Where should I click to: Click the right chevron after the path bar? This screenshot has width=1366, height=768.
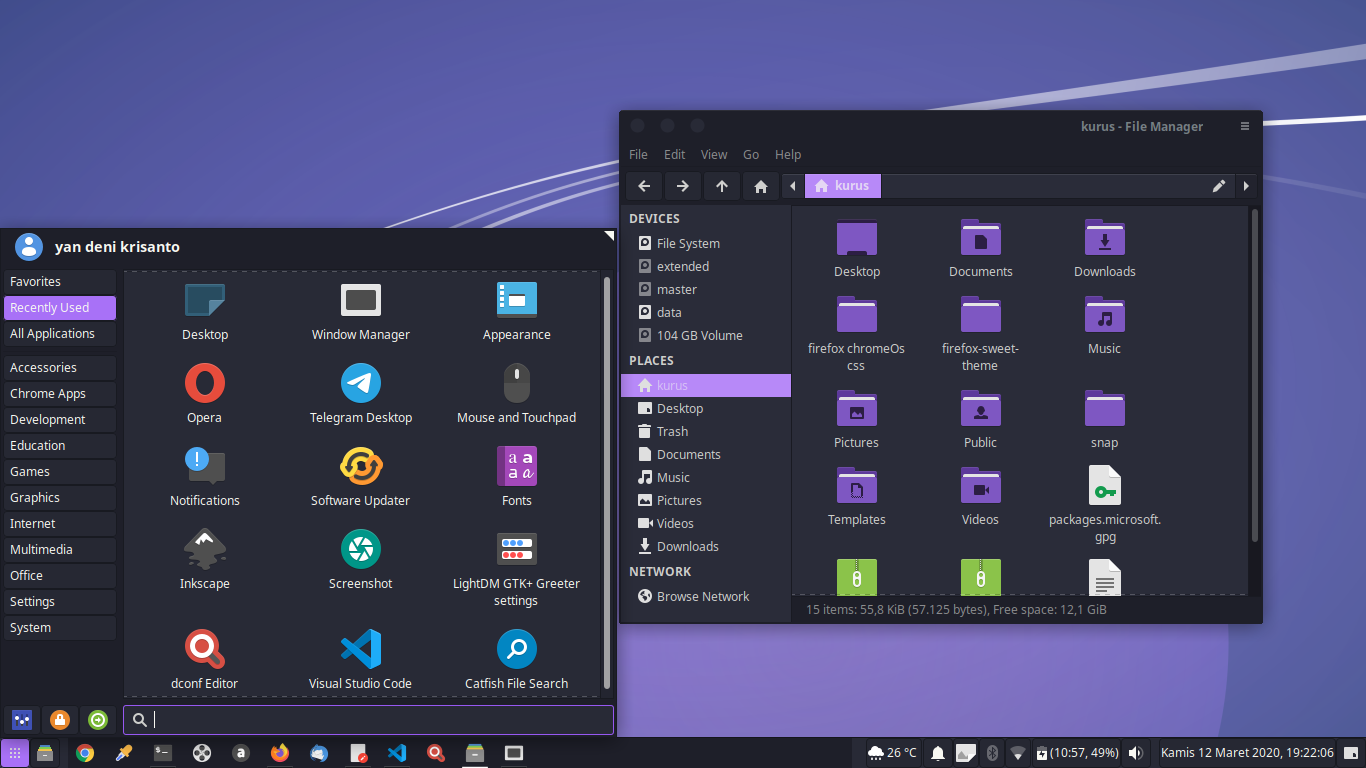1246,185
